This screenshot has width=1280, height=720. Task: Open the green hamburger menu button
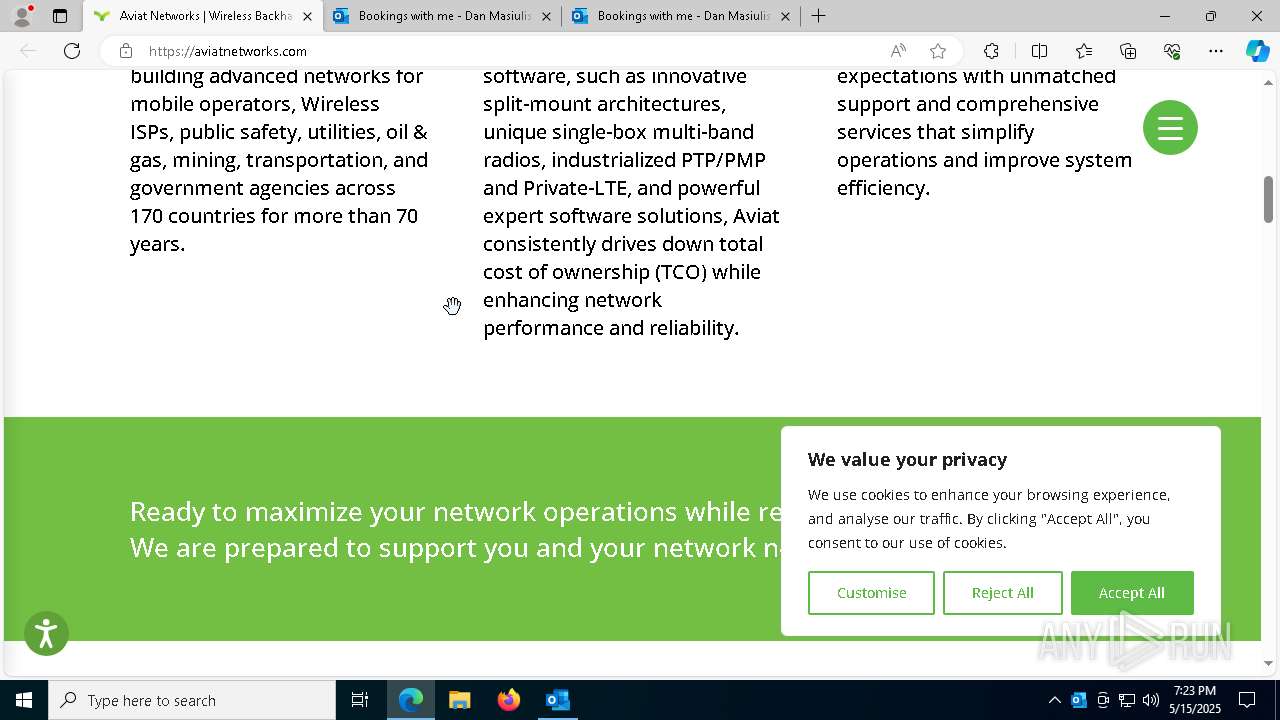tap(1170, 127)
